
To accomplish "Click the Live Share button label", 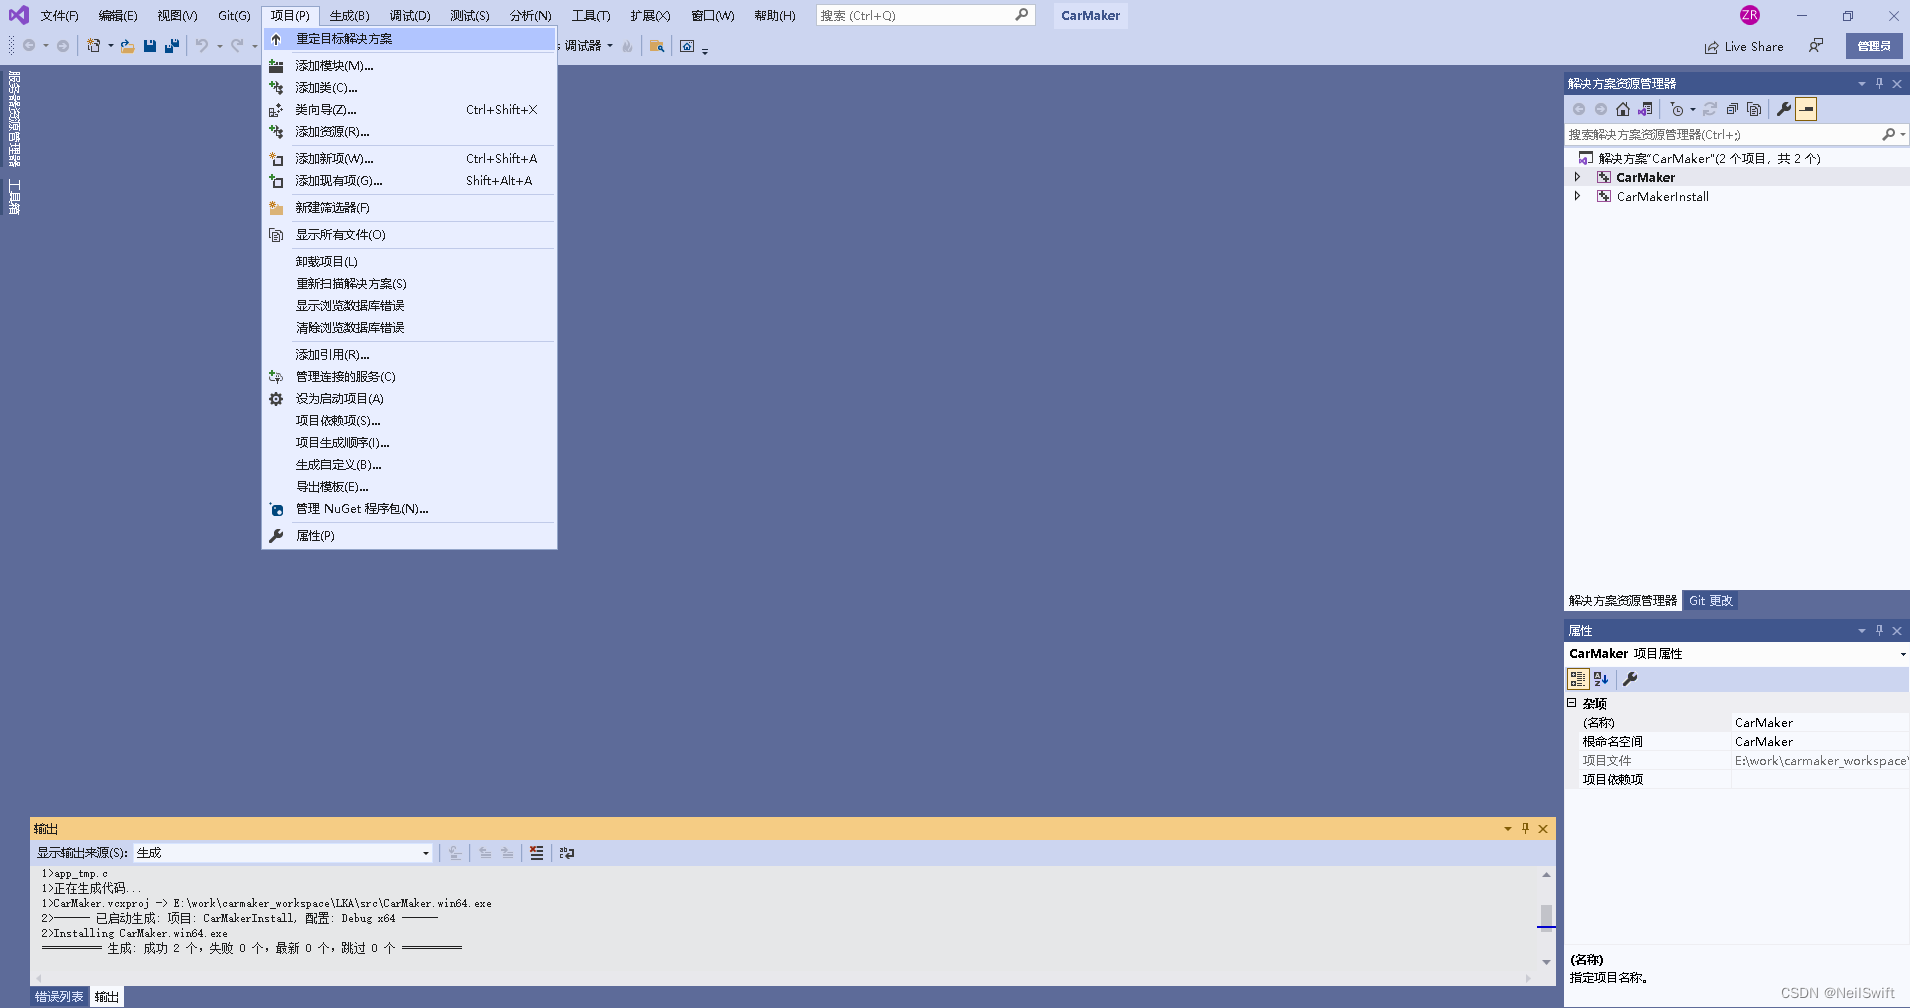I will [x=1754, y=47].
